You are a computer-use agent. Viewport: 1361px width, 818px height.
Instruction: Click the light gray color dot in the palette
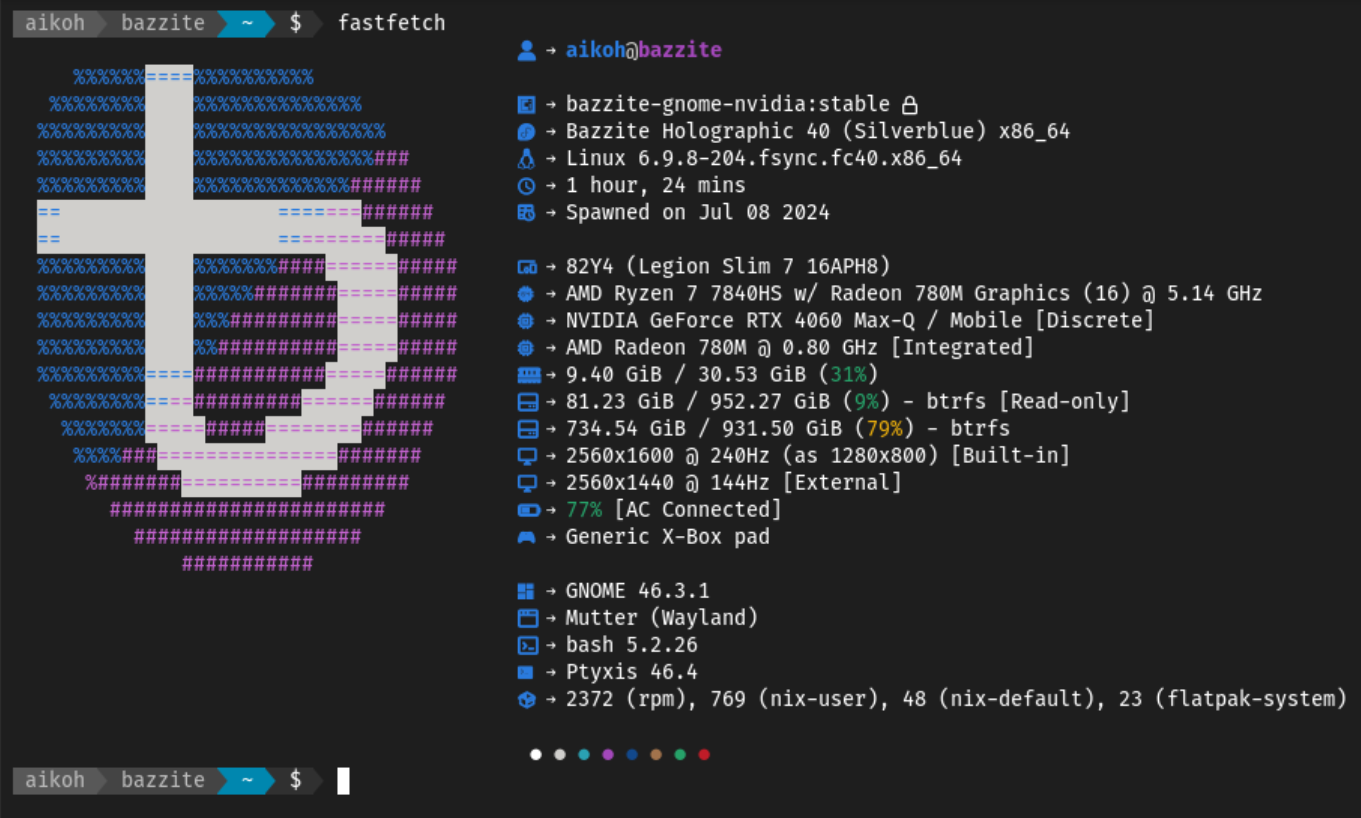click(560, 754)
